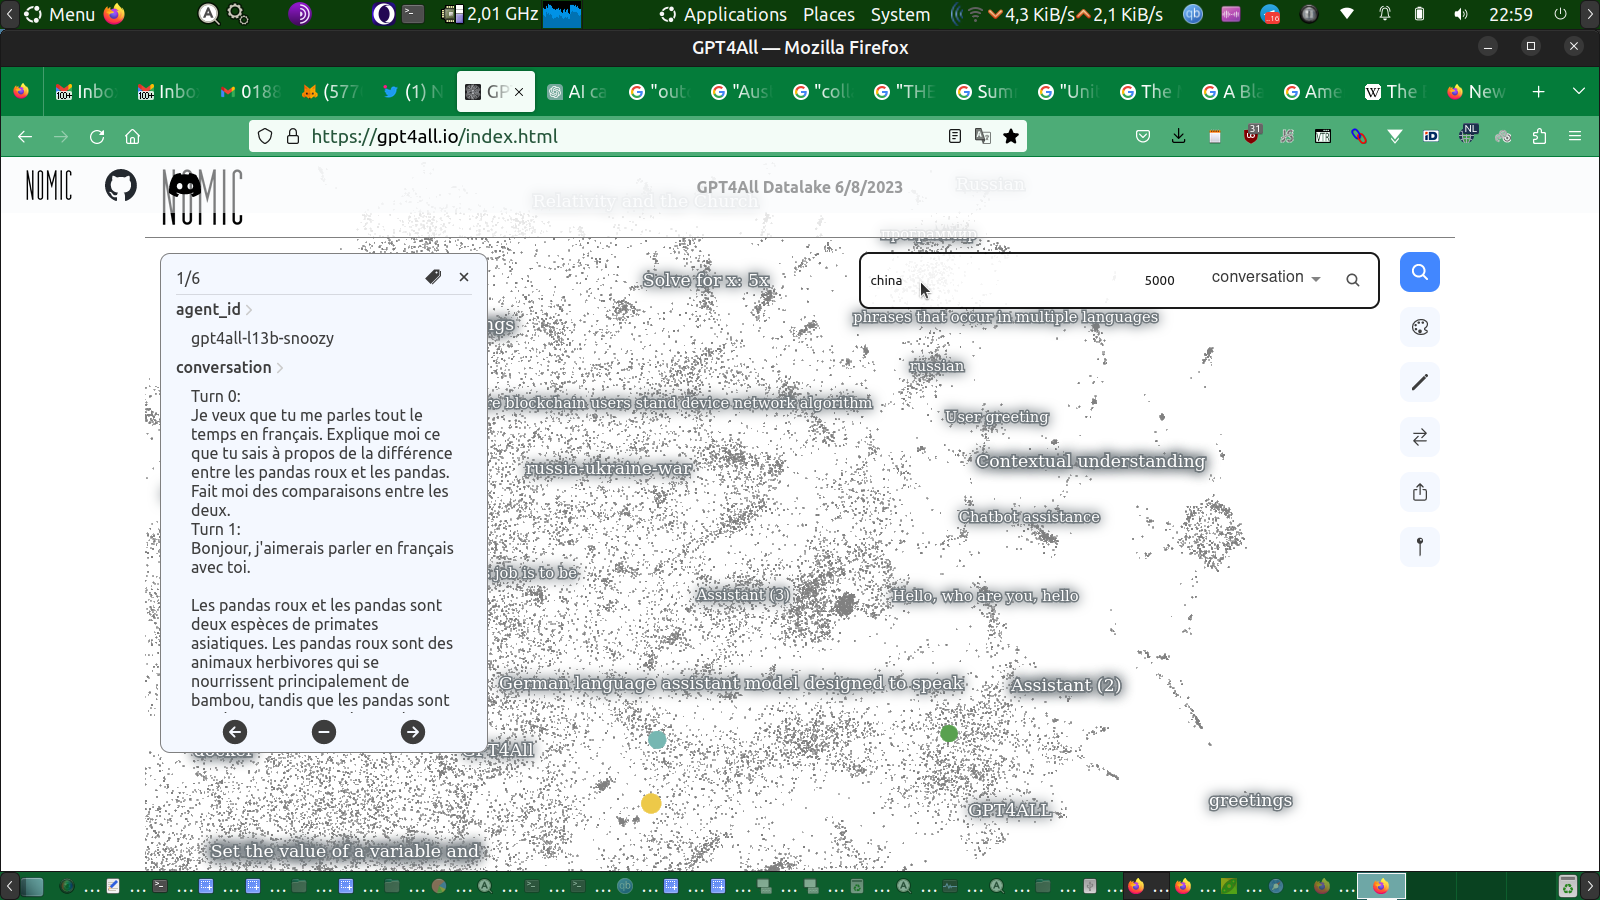This screenshot has height=900, width=1600.
Task: Open the Discord icon link
Action: point(184,185)
